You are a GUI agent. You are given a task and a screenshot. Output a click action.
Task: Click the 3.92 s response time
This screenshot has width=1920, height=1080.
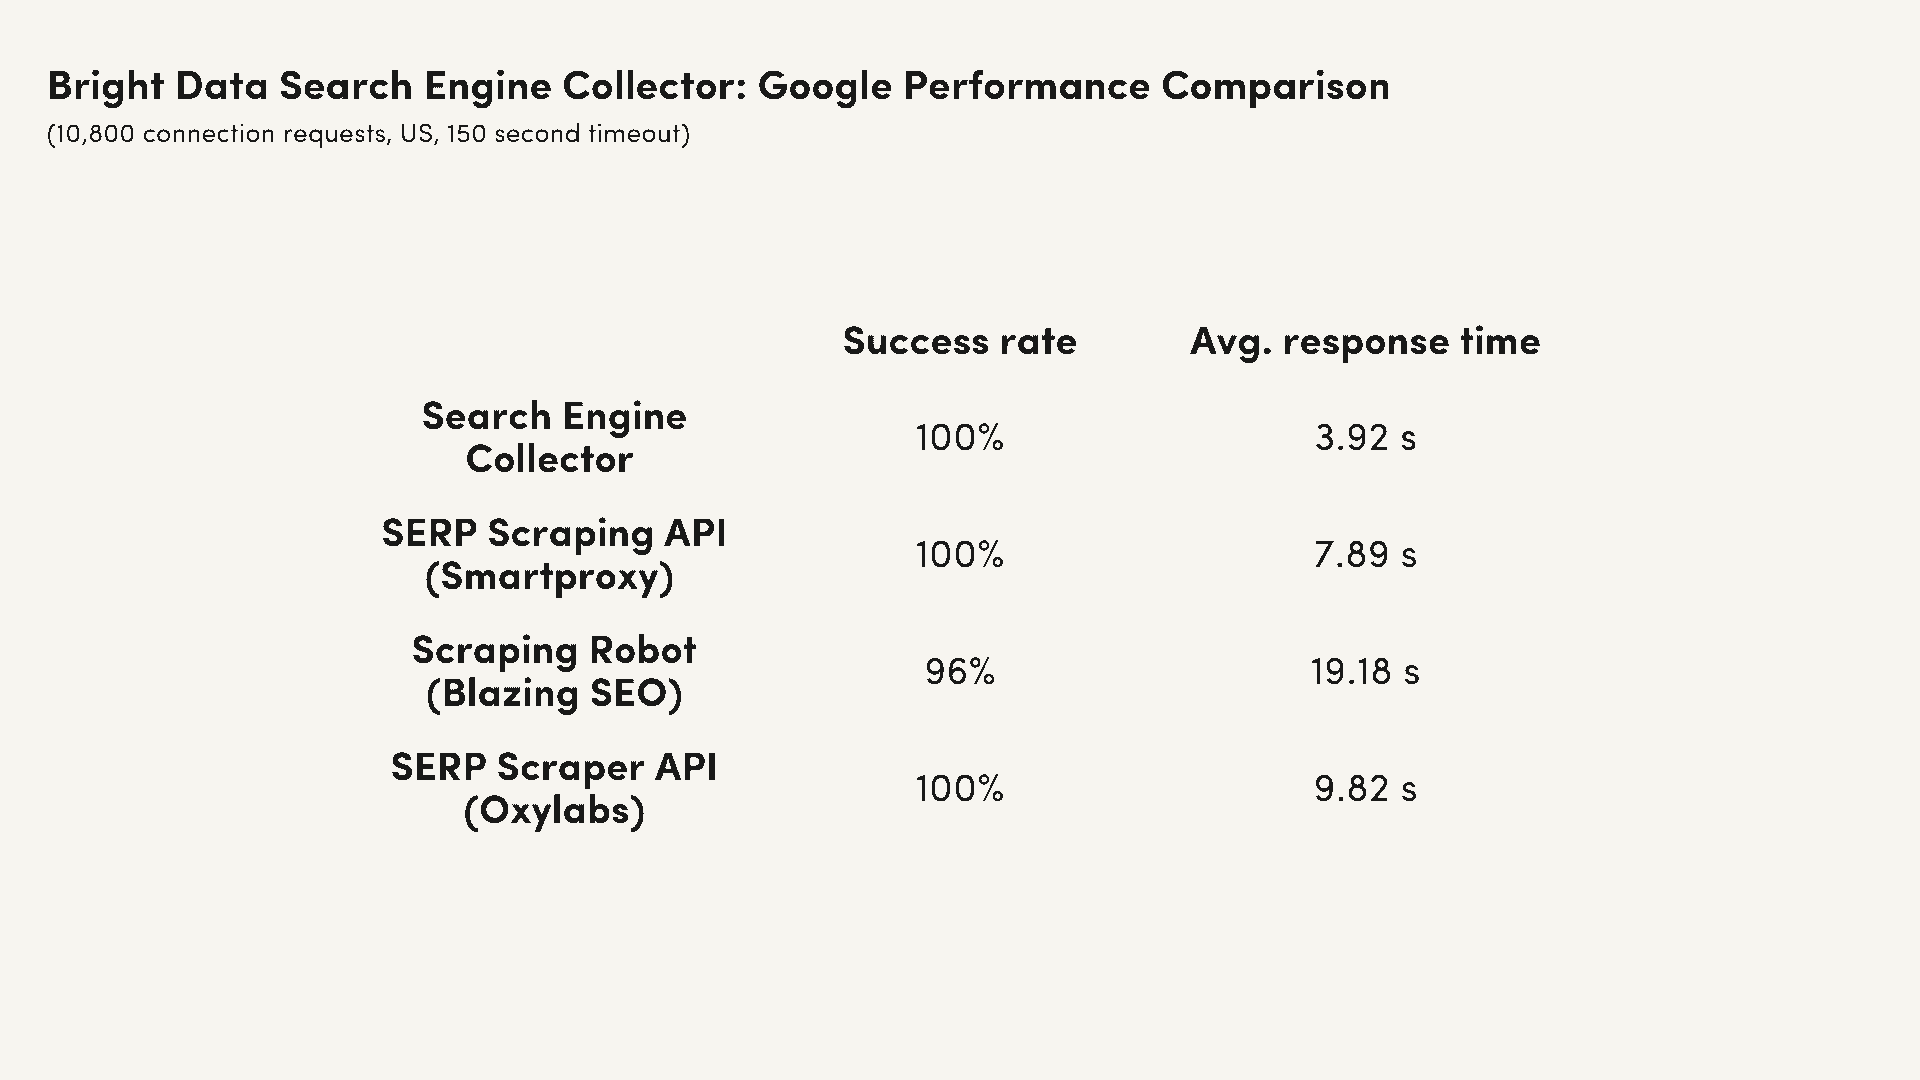tap(1365, 438)
